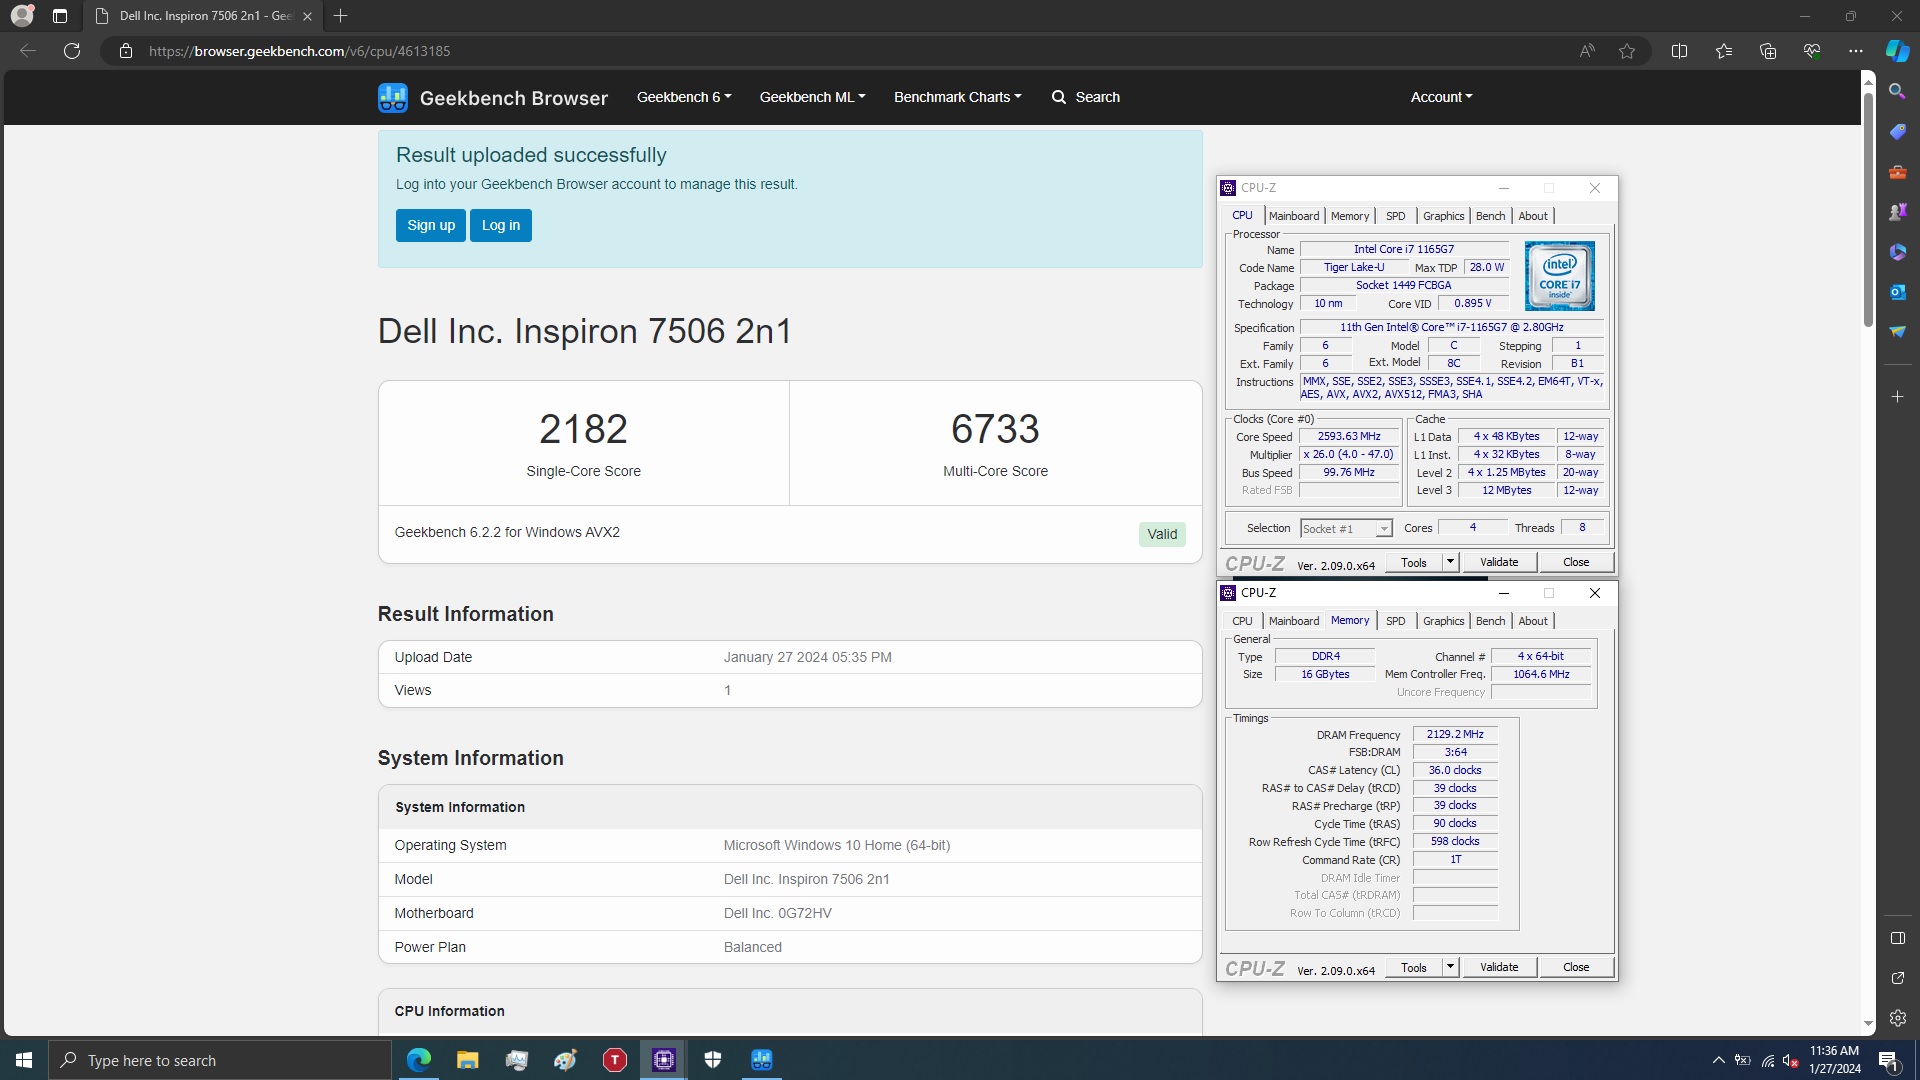
Task: Refresh the browser page
Action: click(72, 51)
